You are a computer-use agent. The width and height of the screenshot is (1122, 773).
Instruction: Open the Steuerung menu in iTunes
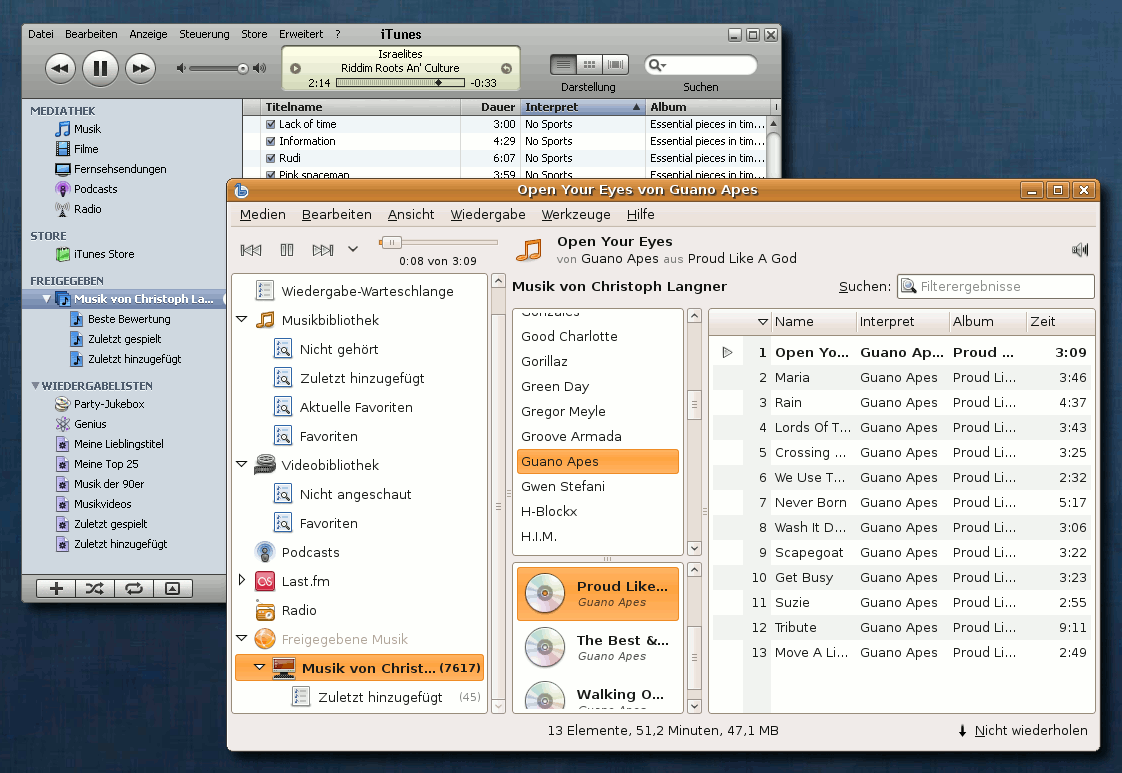(204, 34)
